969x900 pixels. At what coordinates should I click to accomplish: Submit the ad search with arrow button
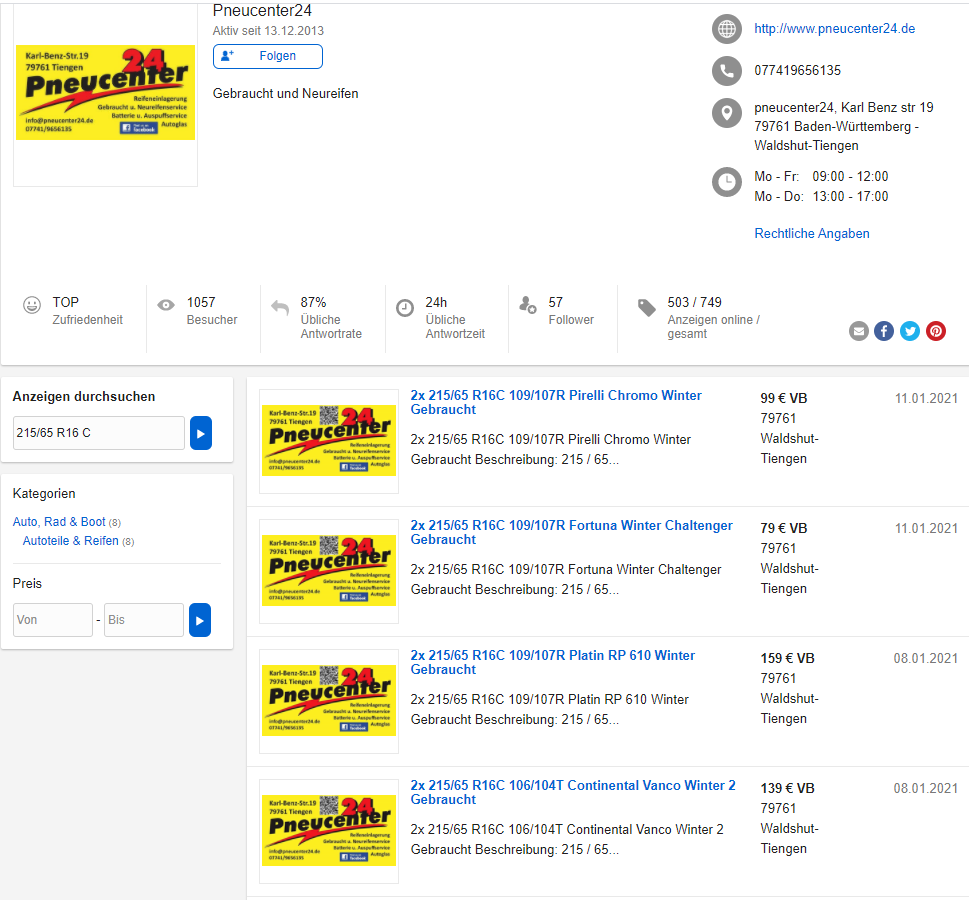click(201, 433)
